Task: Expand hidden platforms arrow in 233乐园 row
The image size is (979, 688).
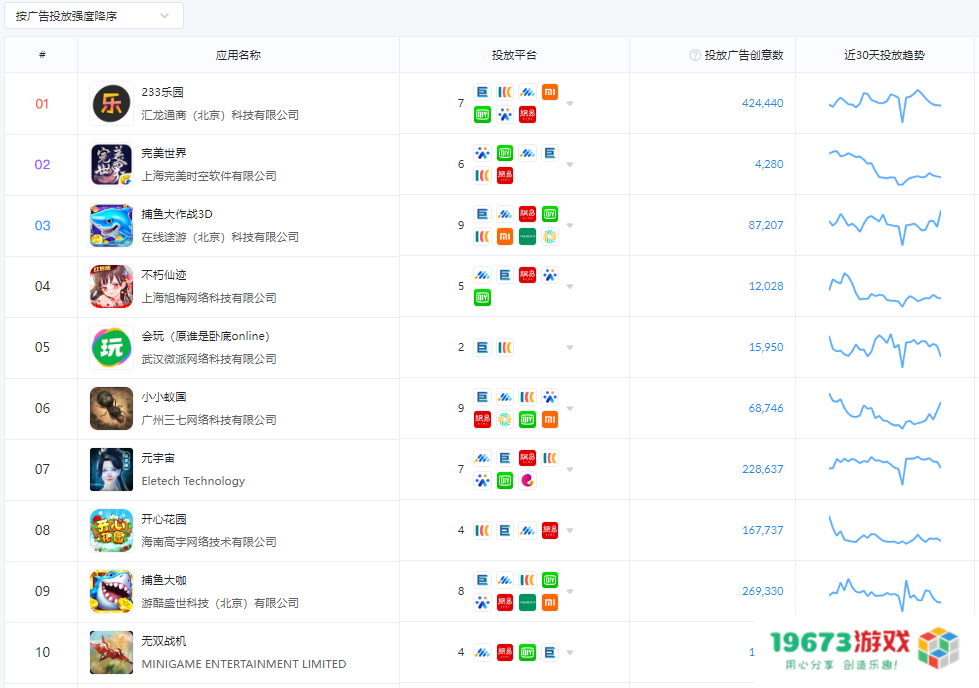Action: click(570, 104)
